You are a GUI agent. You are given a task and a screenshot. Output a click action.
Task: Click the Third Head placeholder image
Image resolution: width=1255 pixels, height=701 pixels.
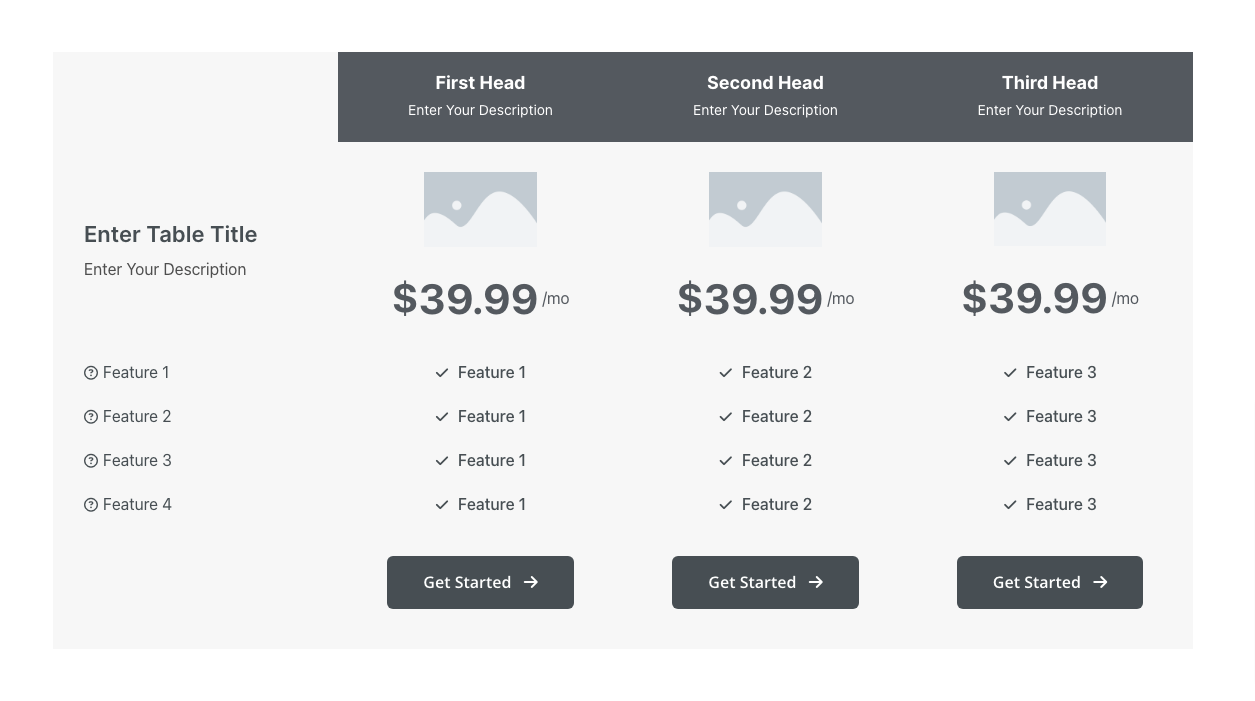coord(1049,209)
